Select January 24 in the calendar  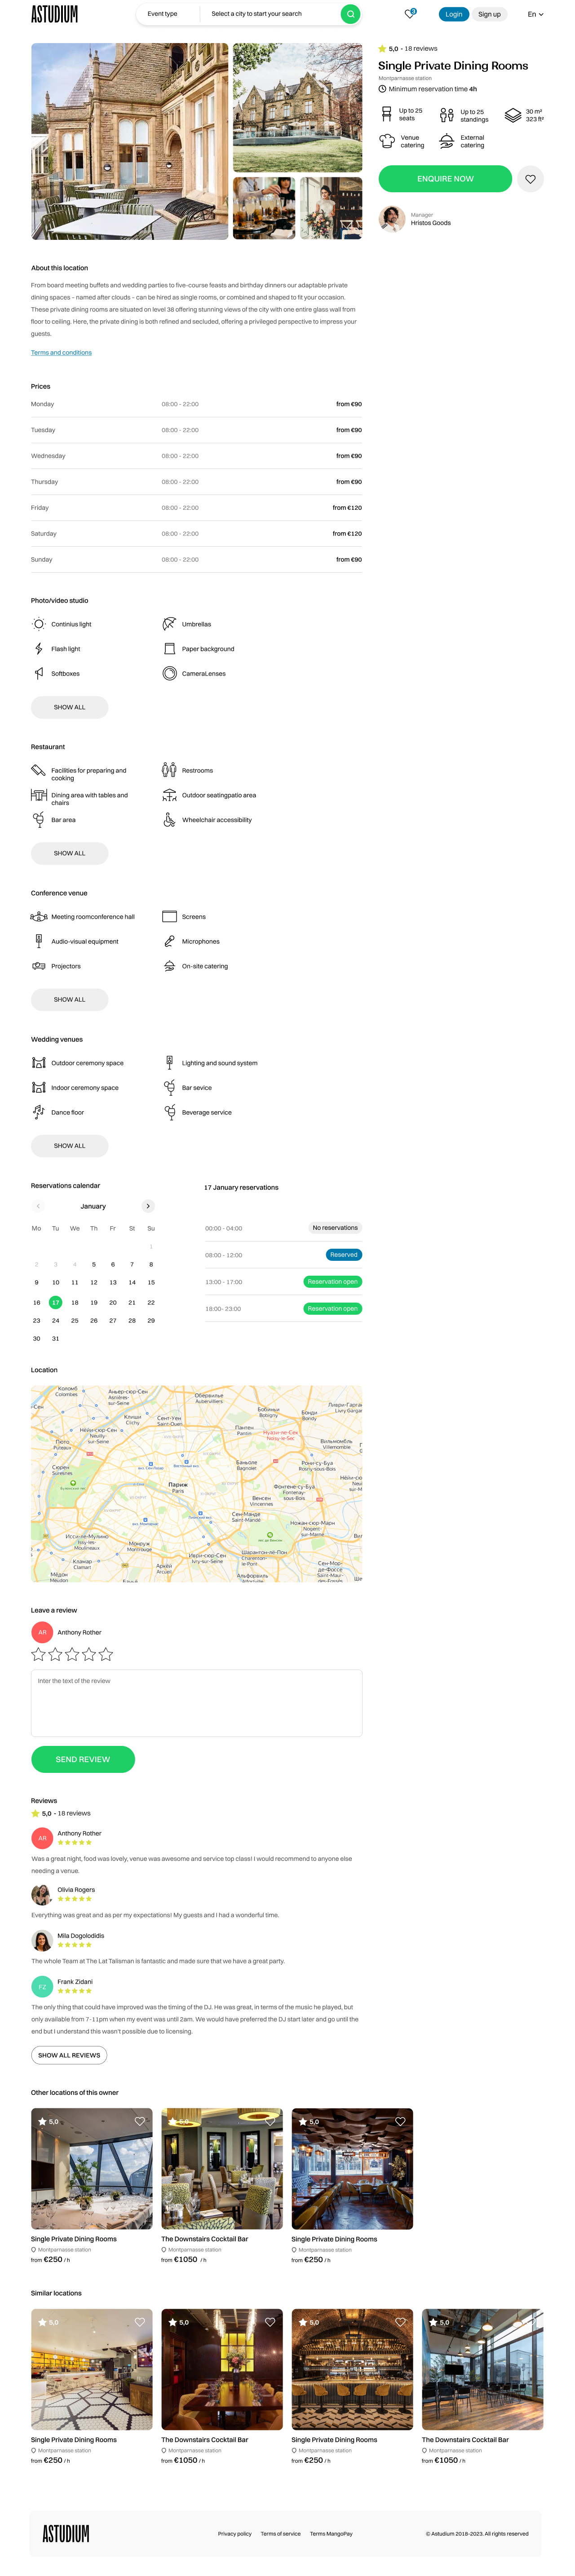56,1320
